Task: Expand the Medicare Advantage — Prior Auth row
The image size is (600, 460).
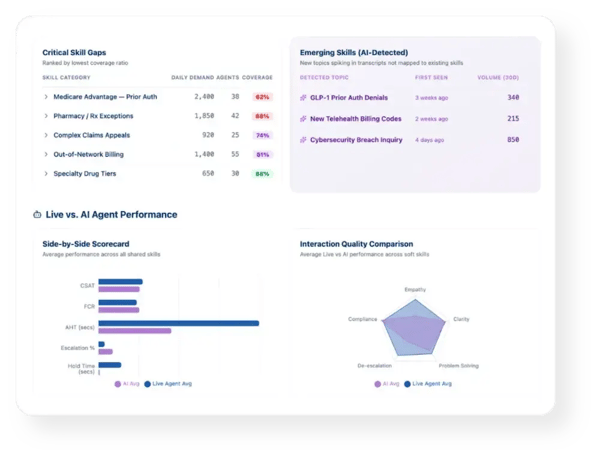Action: pos(46,97)
